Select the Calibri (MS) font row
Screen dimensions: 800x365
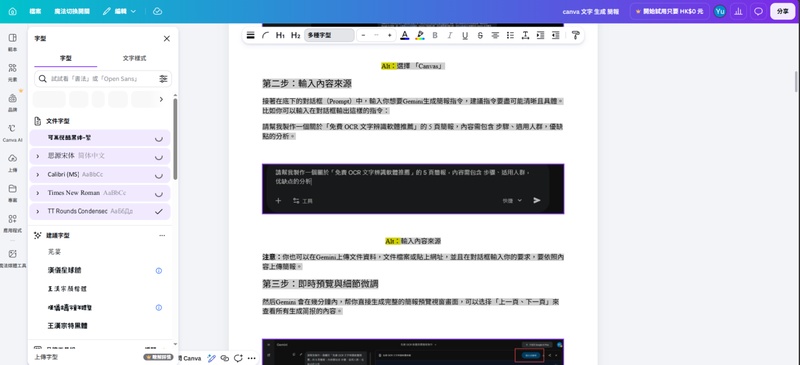pyautogui.click(x=100, y=175)
